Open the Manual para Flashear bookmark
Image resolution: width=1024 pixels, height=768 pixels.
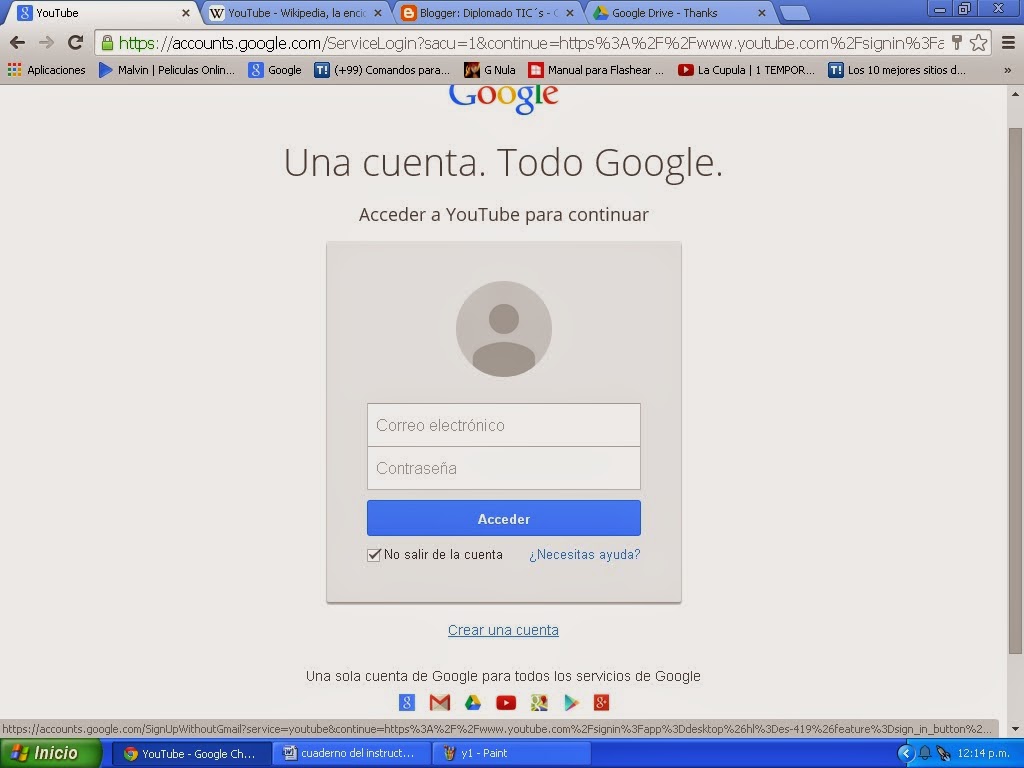pyautogui.click(x=596, y=70)
